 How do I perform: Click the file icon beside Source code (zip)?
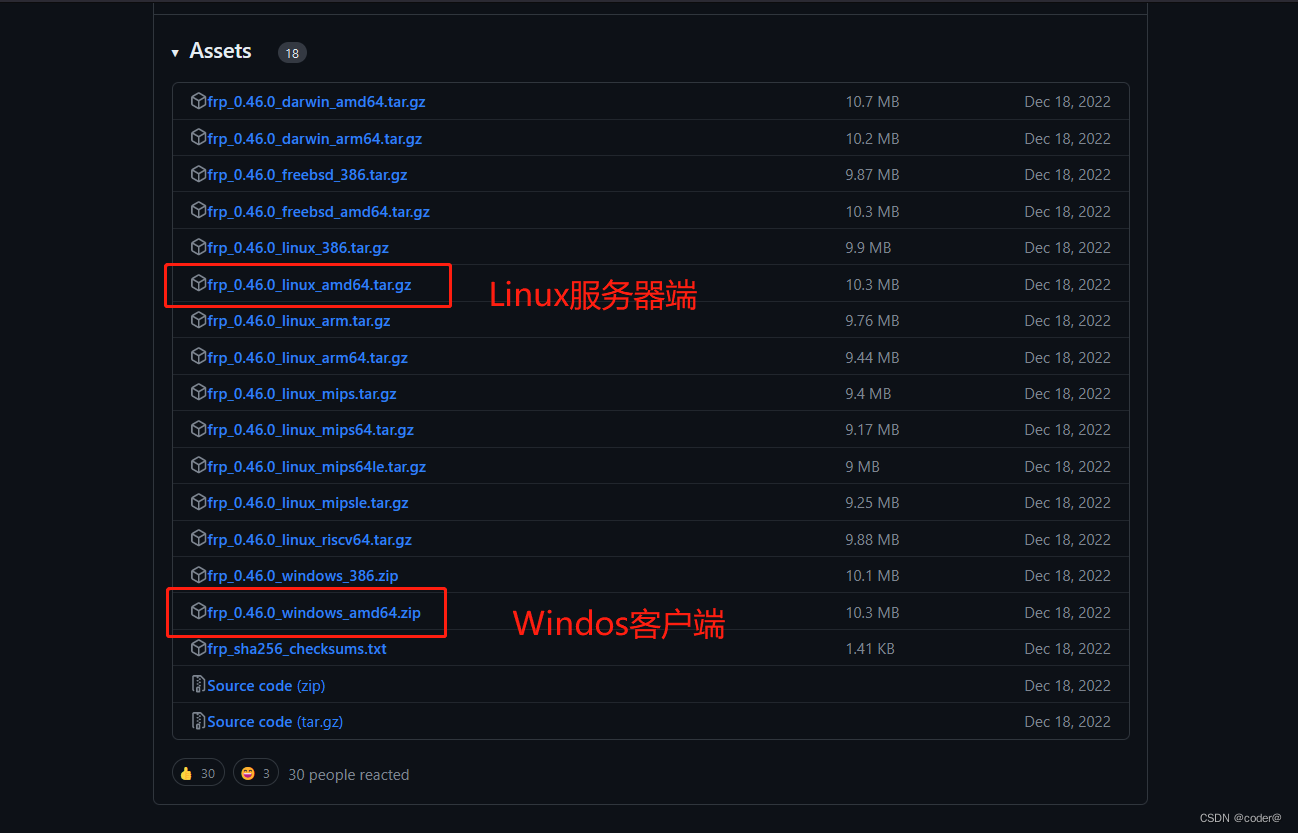pyautogui.click(x=199, y=684)
